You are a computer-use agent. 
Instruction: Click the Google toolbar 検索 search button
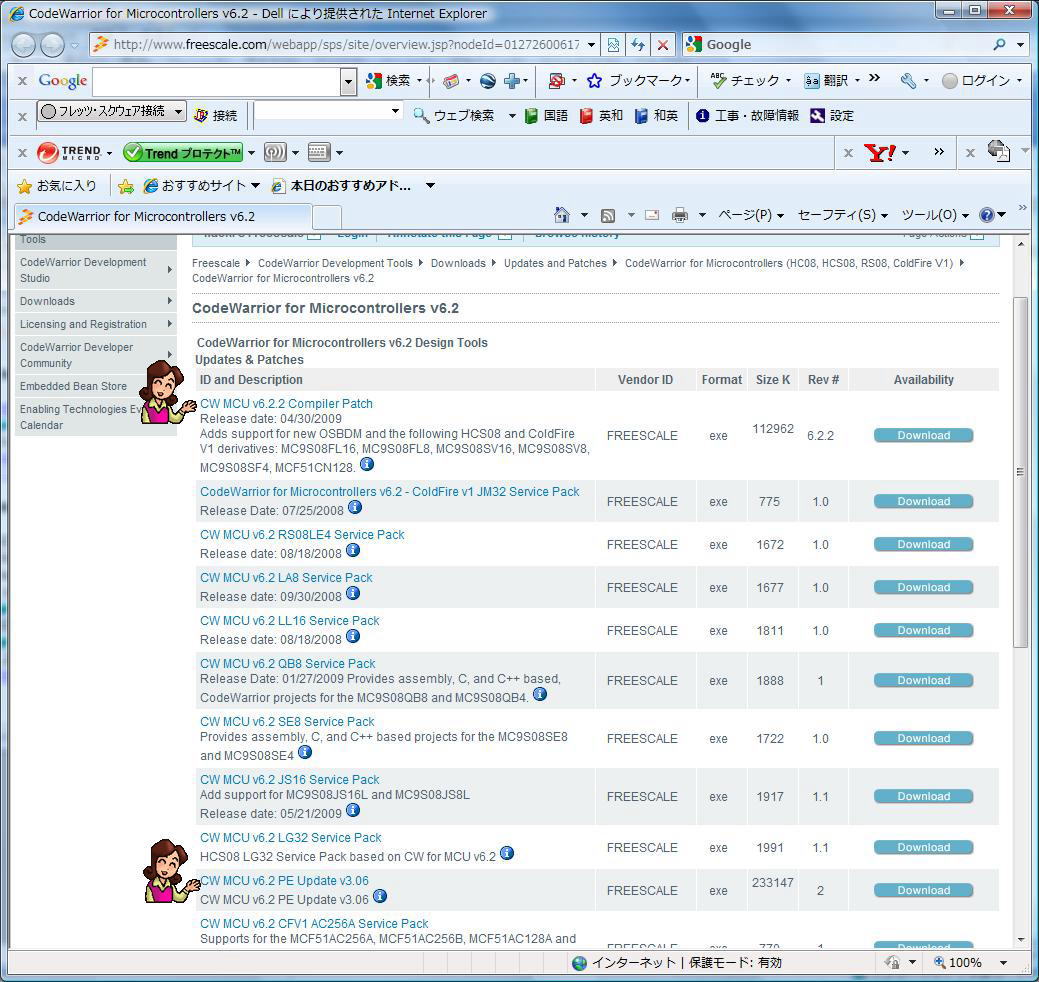click(x=389, y=81)
